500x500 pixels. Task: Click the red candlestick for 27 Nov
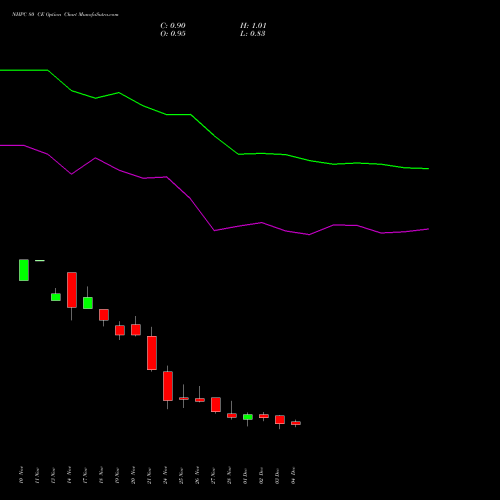click(x=216, y=404)
